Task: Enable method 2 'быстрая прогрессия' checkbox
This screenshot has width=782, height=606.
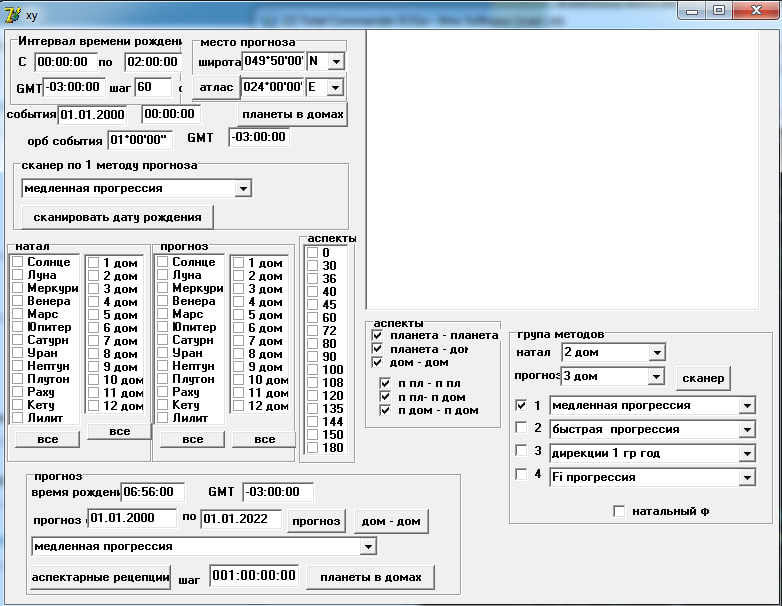Action: [x=521, y=428]
